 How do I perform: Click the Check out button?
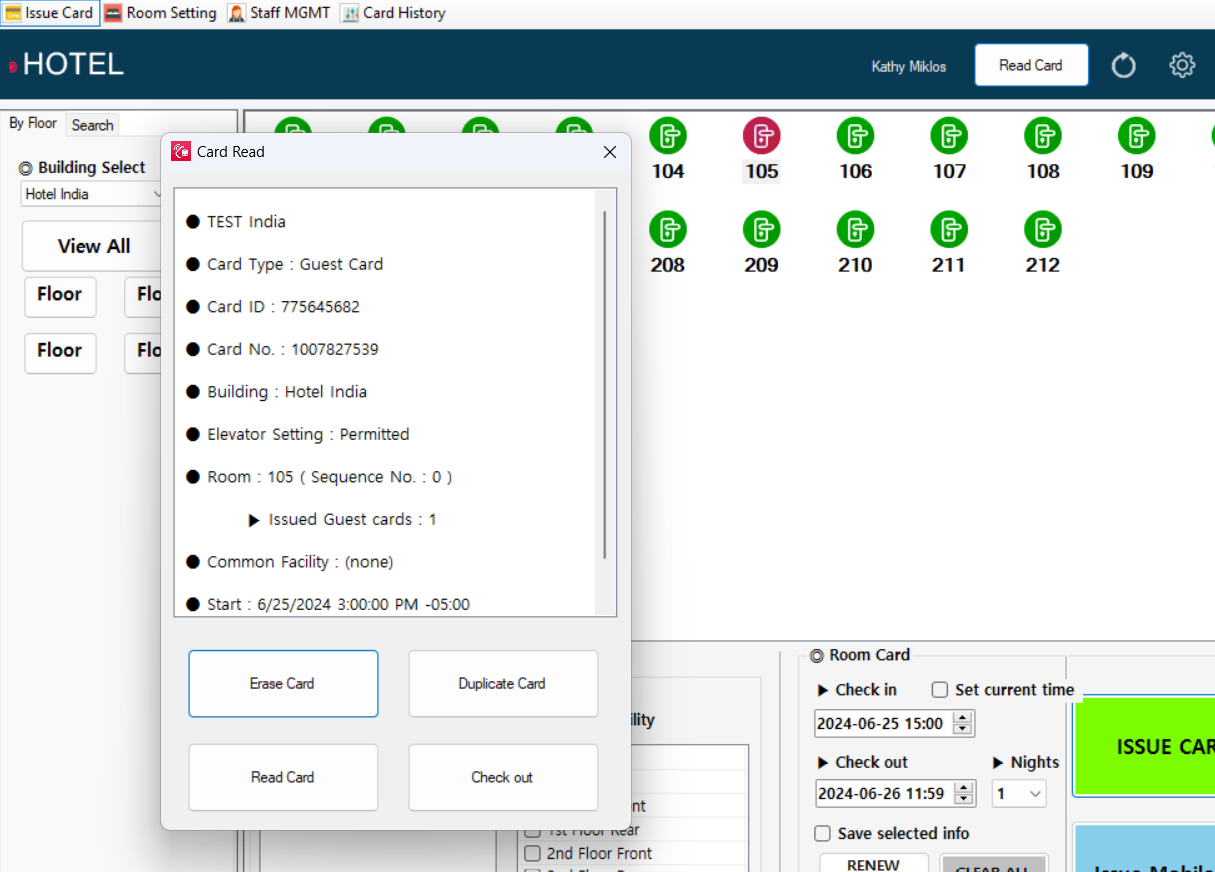[503, 777]
